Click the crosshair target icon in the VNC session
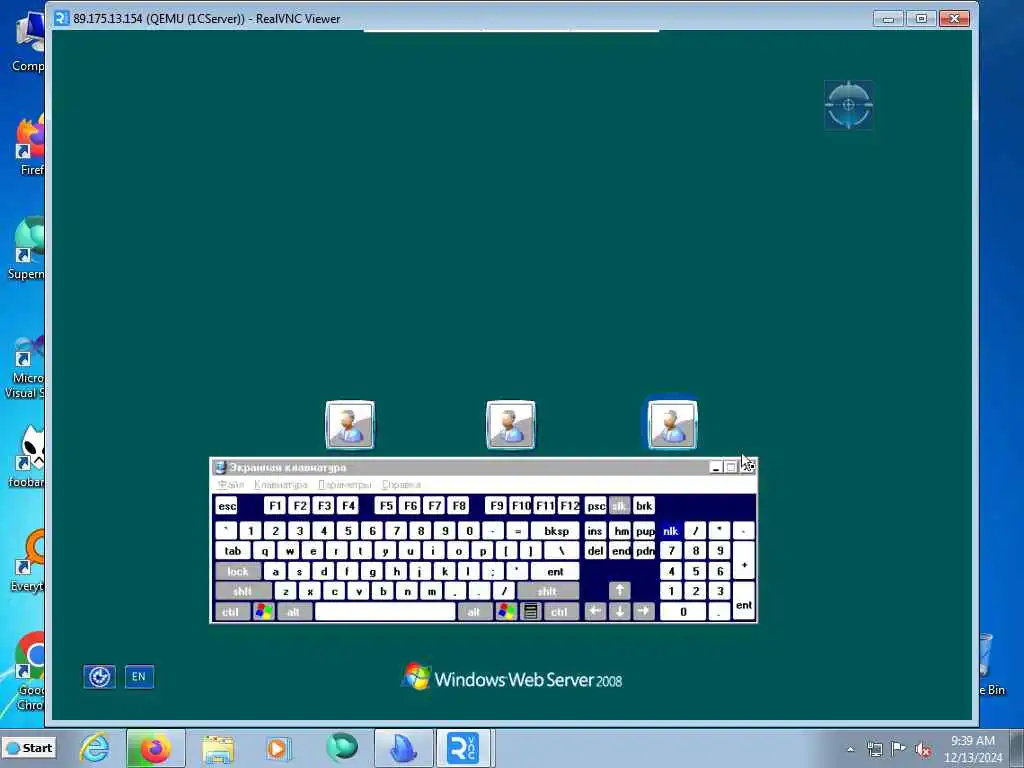The image size is (1024, 768). click(x=848, y=104)
